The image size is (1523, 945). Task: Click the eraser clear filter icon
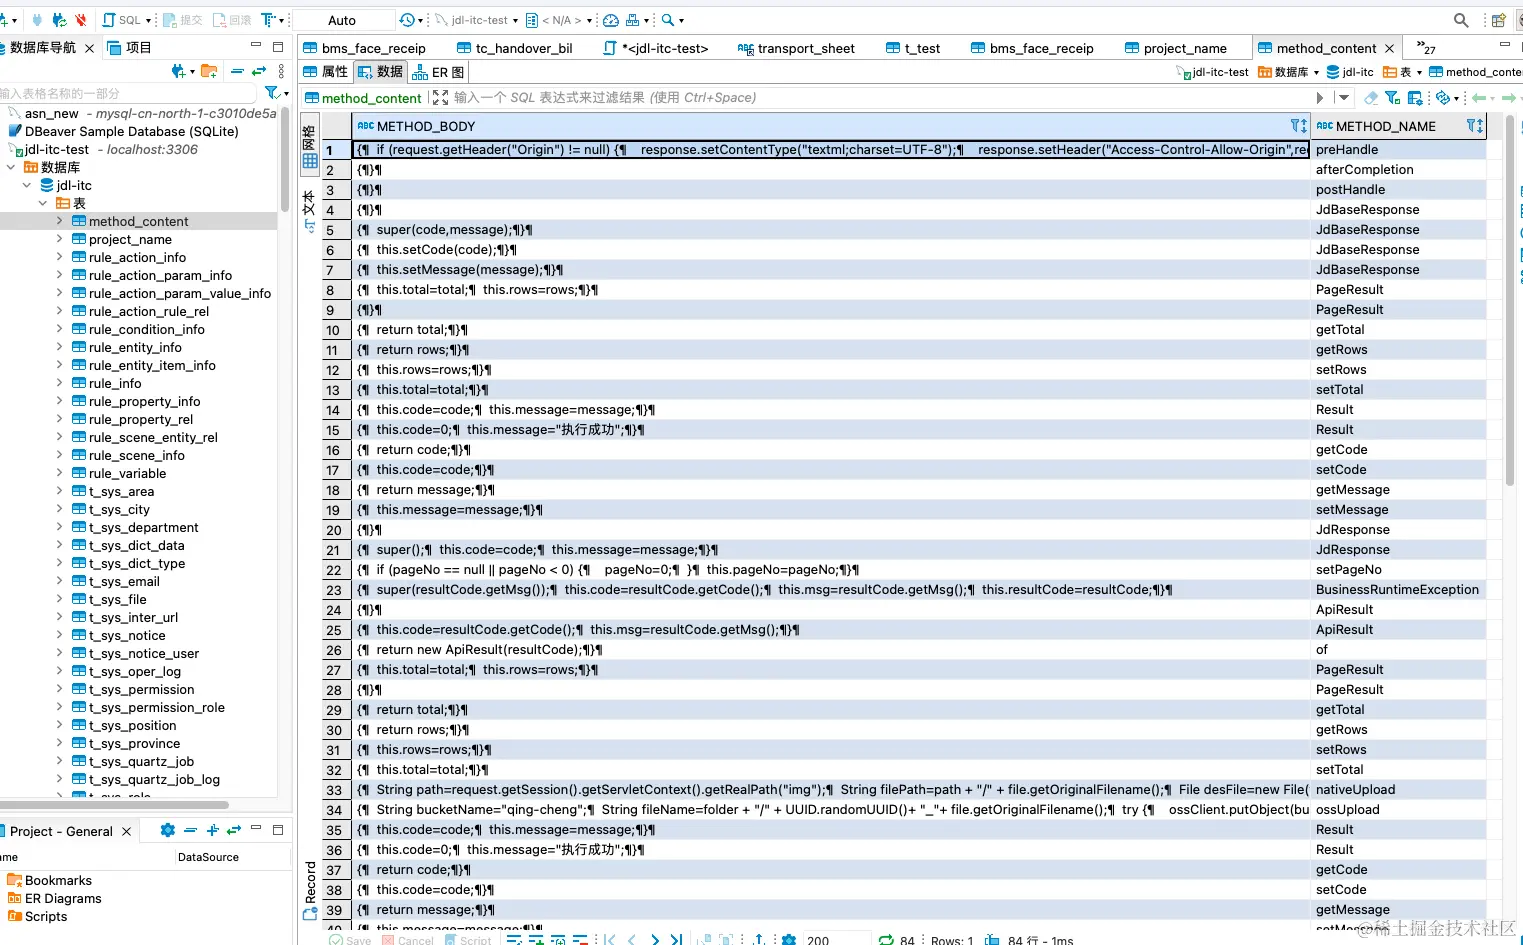point(1371,98)
